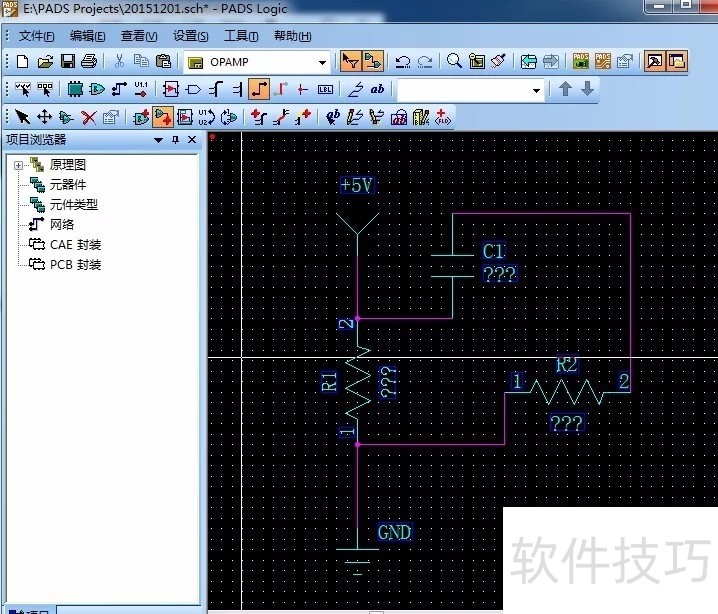Click the Add Part tool icon
718x614 pixels.
141,117
